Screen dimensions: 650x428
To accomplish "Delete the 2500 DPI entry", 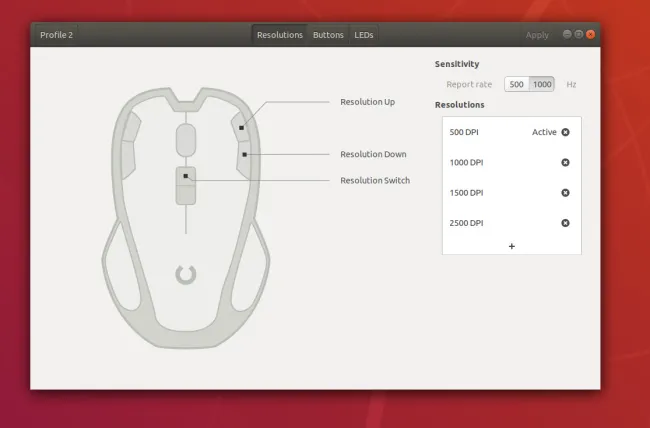I will click(x=565, y=223).
